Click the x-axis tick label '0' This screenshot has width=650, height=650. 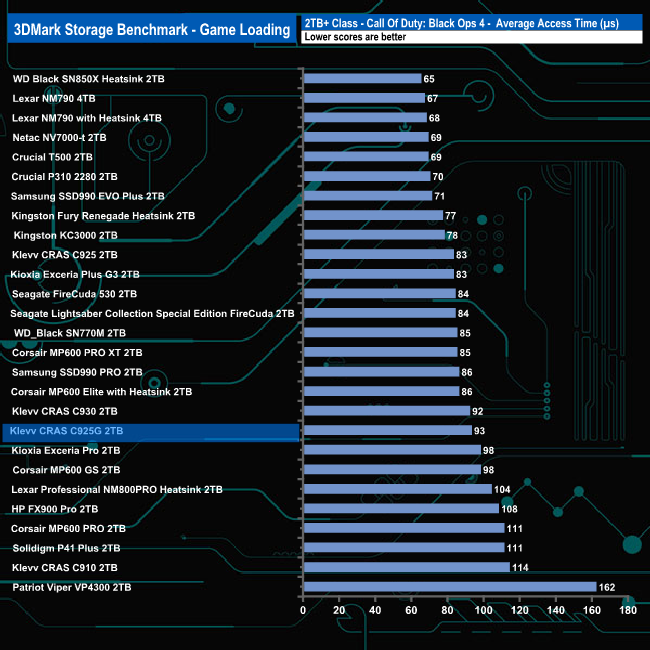coord(303,610)
